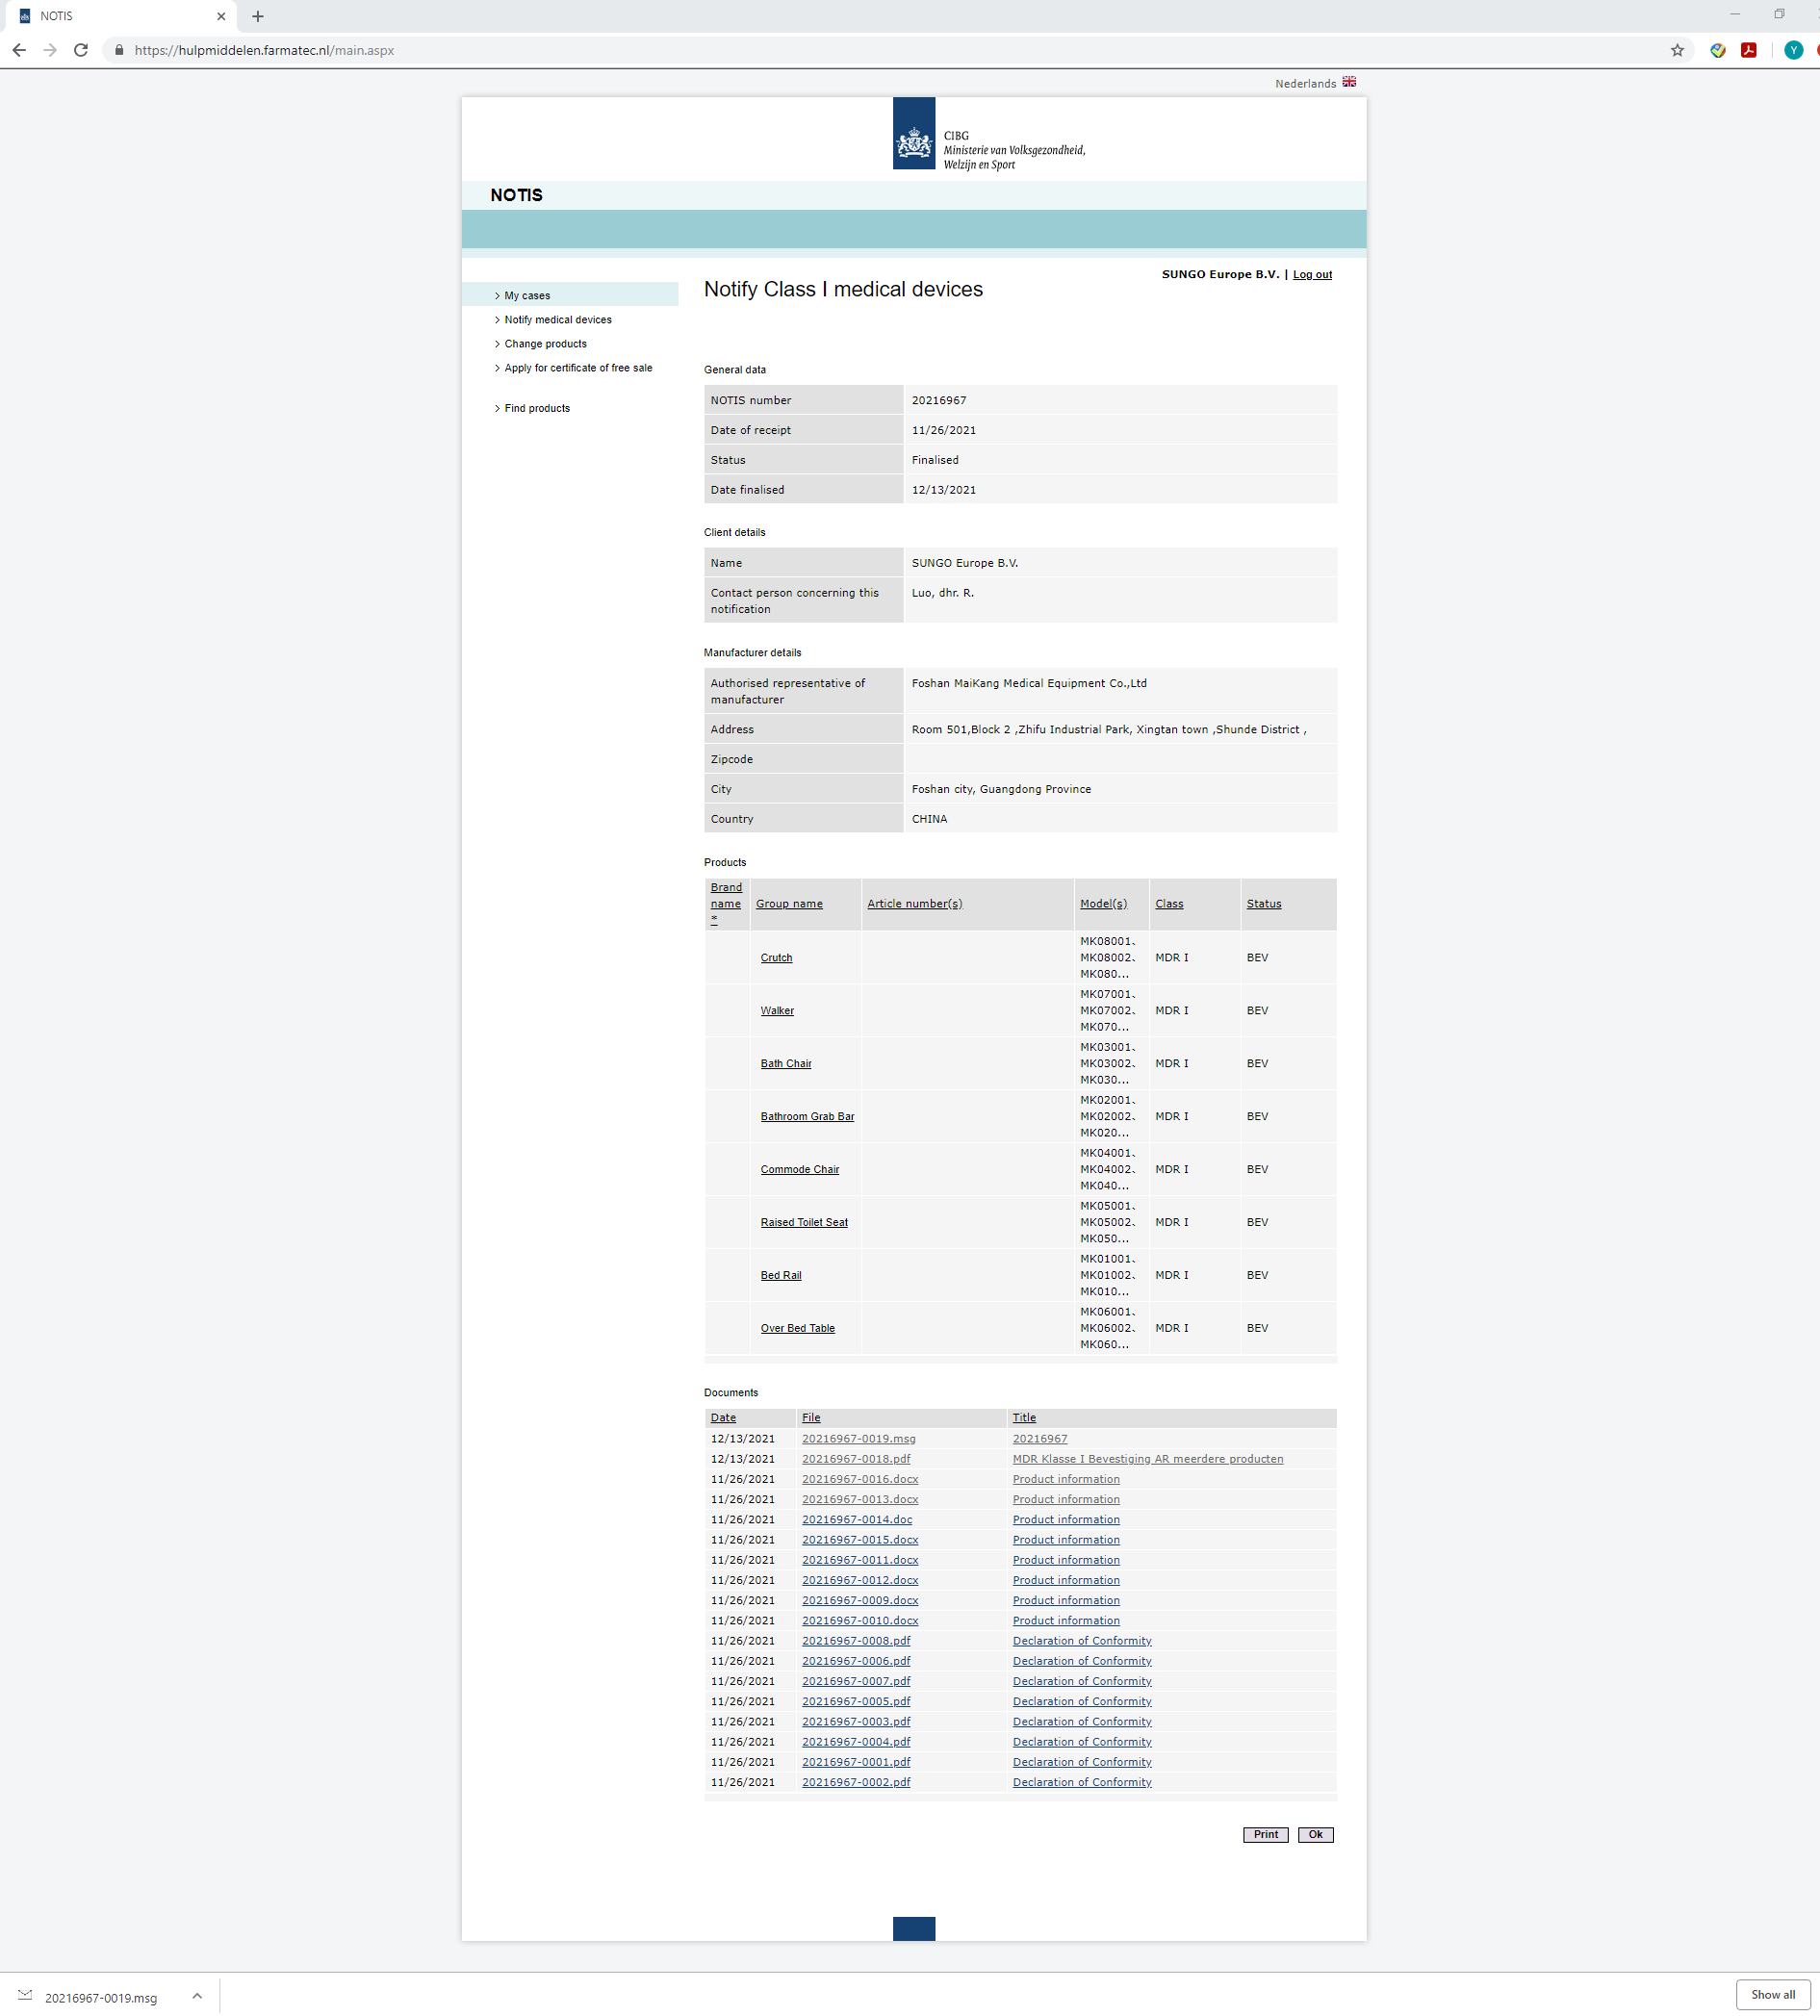
Task: Click the UK flag language icon
Action: 1349,82
